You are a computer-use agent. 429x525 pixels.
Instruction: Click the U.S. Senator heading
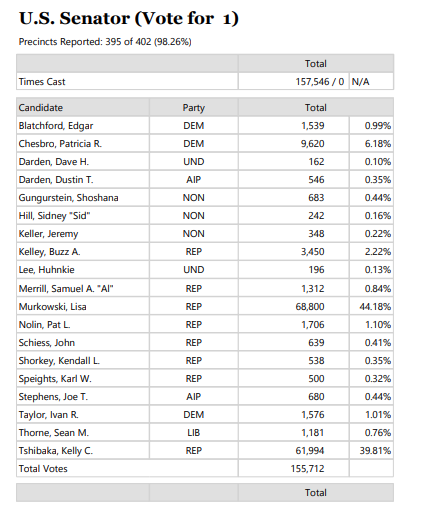click(x=129, y=18)
